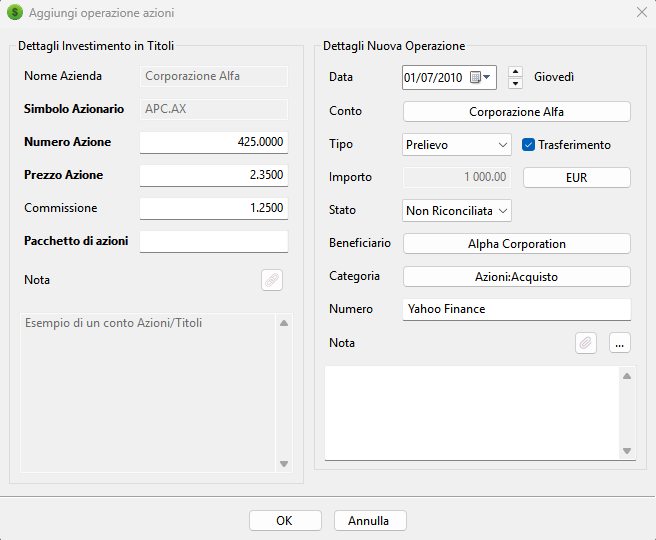The image size is (656, 540).
Task: Click the empty Pacchetto di azioni field
Action: pyautogui.click(x=214, y=241)
